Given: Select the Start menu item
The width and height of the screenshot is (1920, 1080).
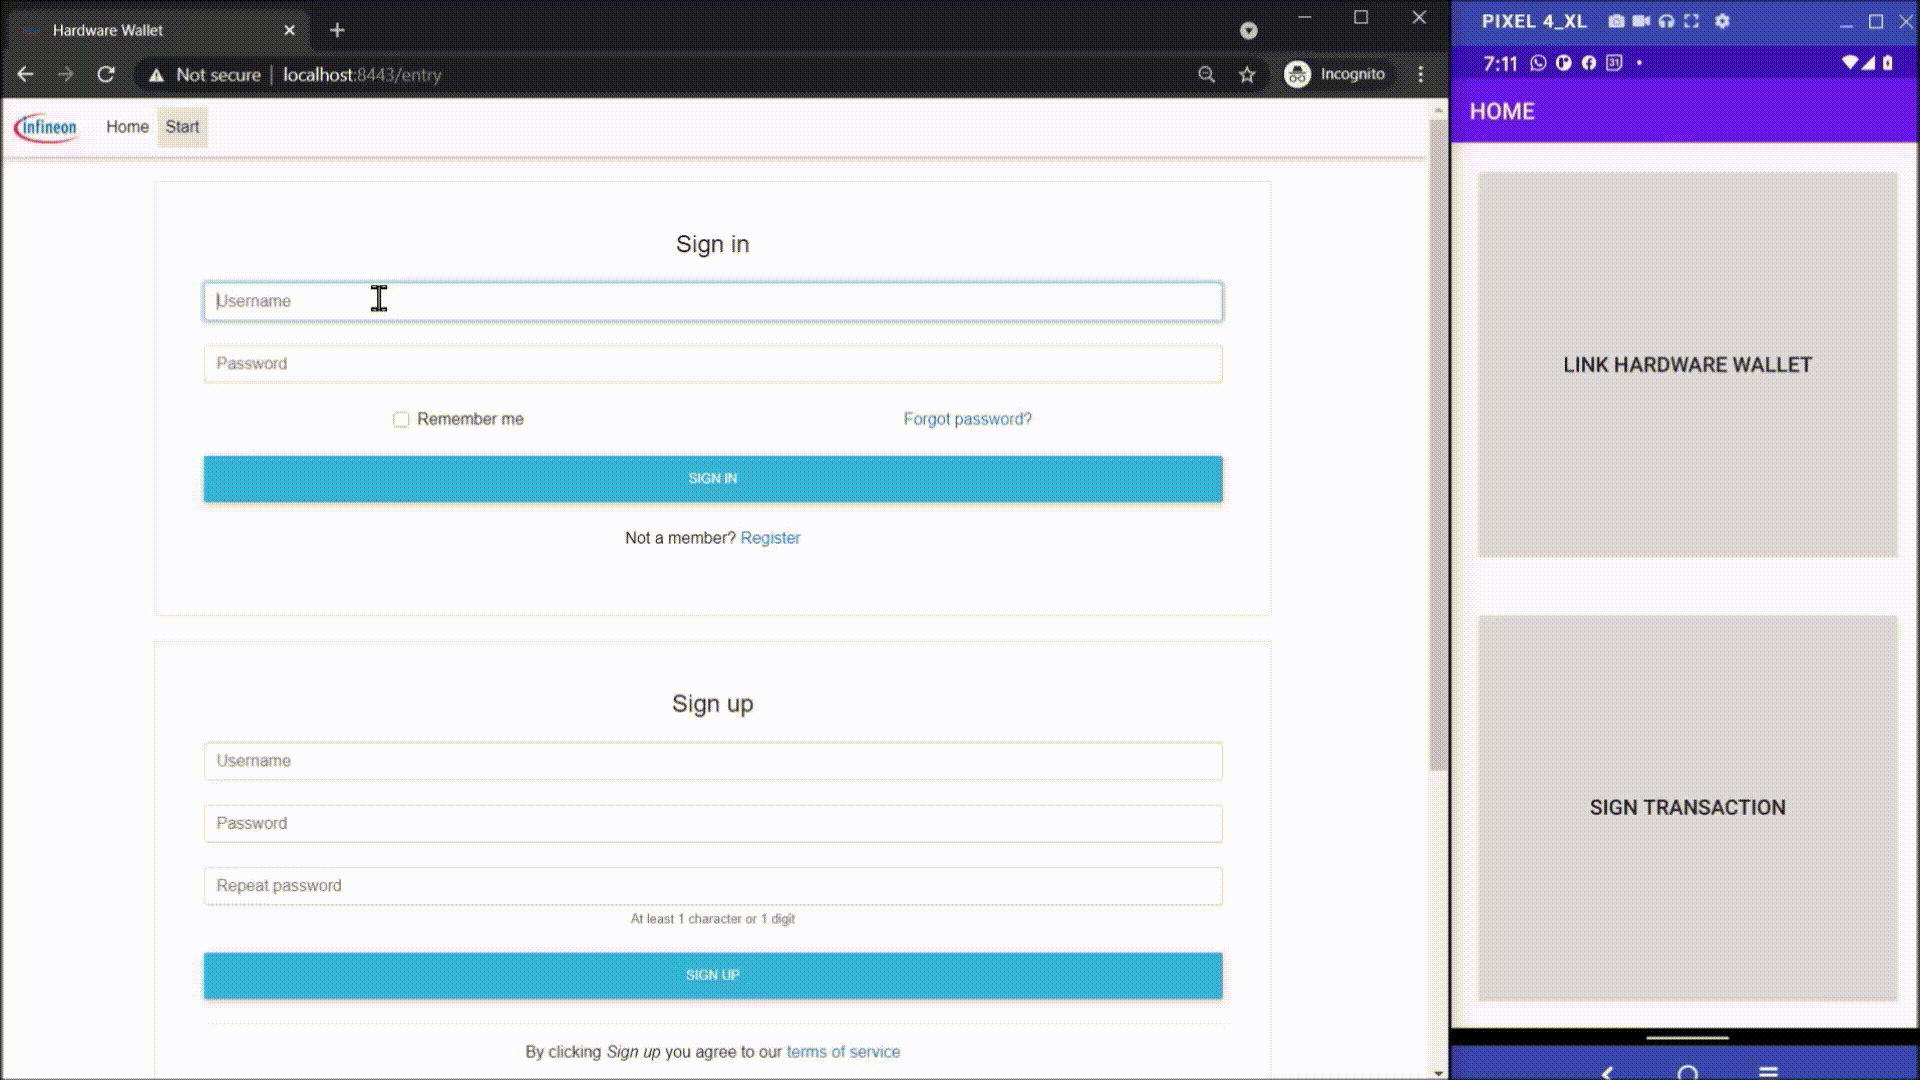Looking at the screenshot, I should (183, 127).
